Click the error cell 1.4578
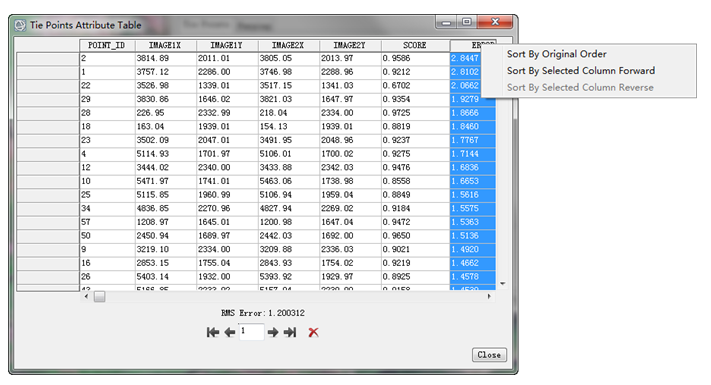 coord(472,277)
